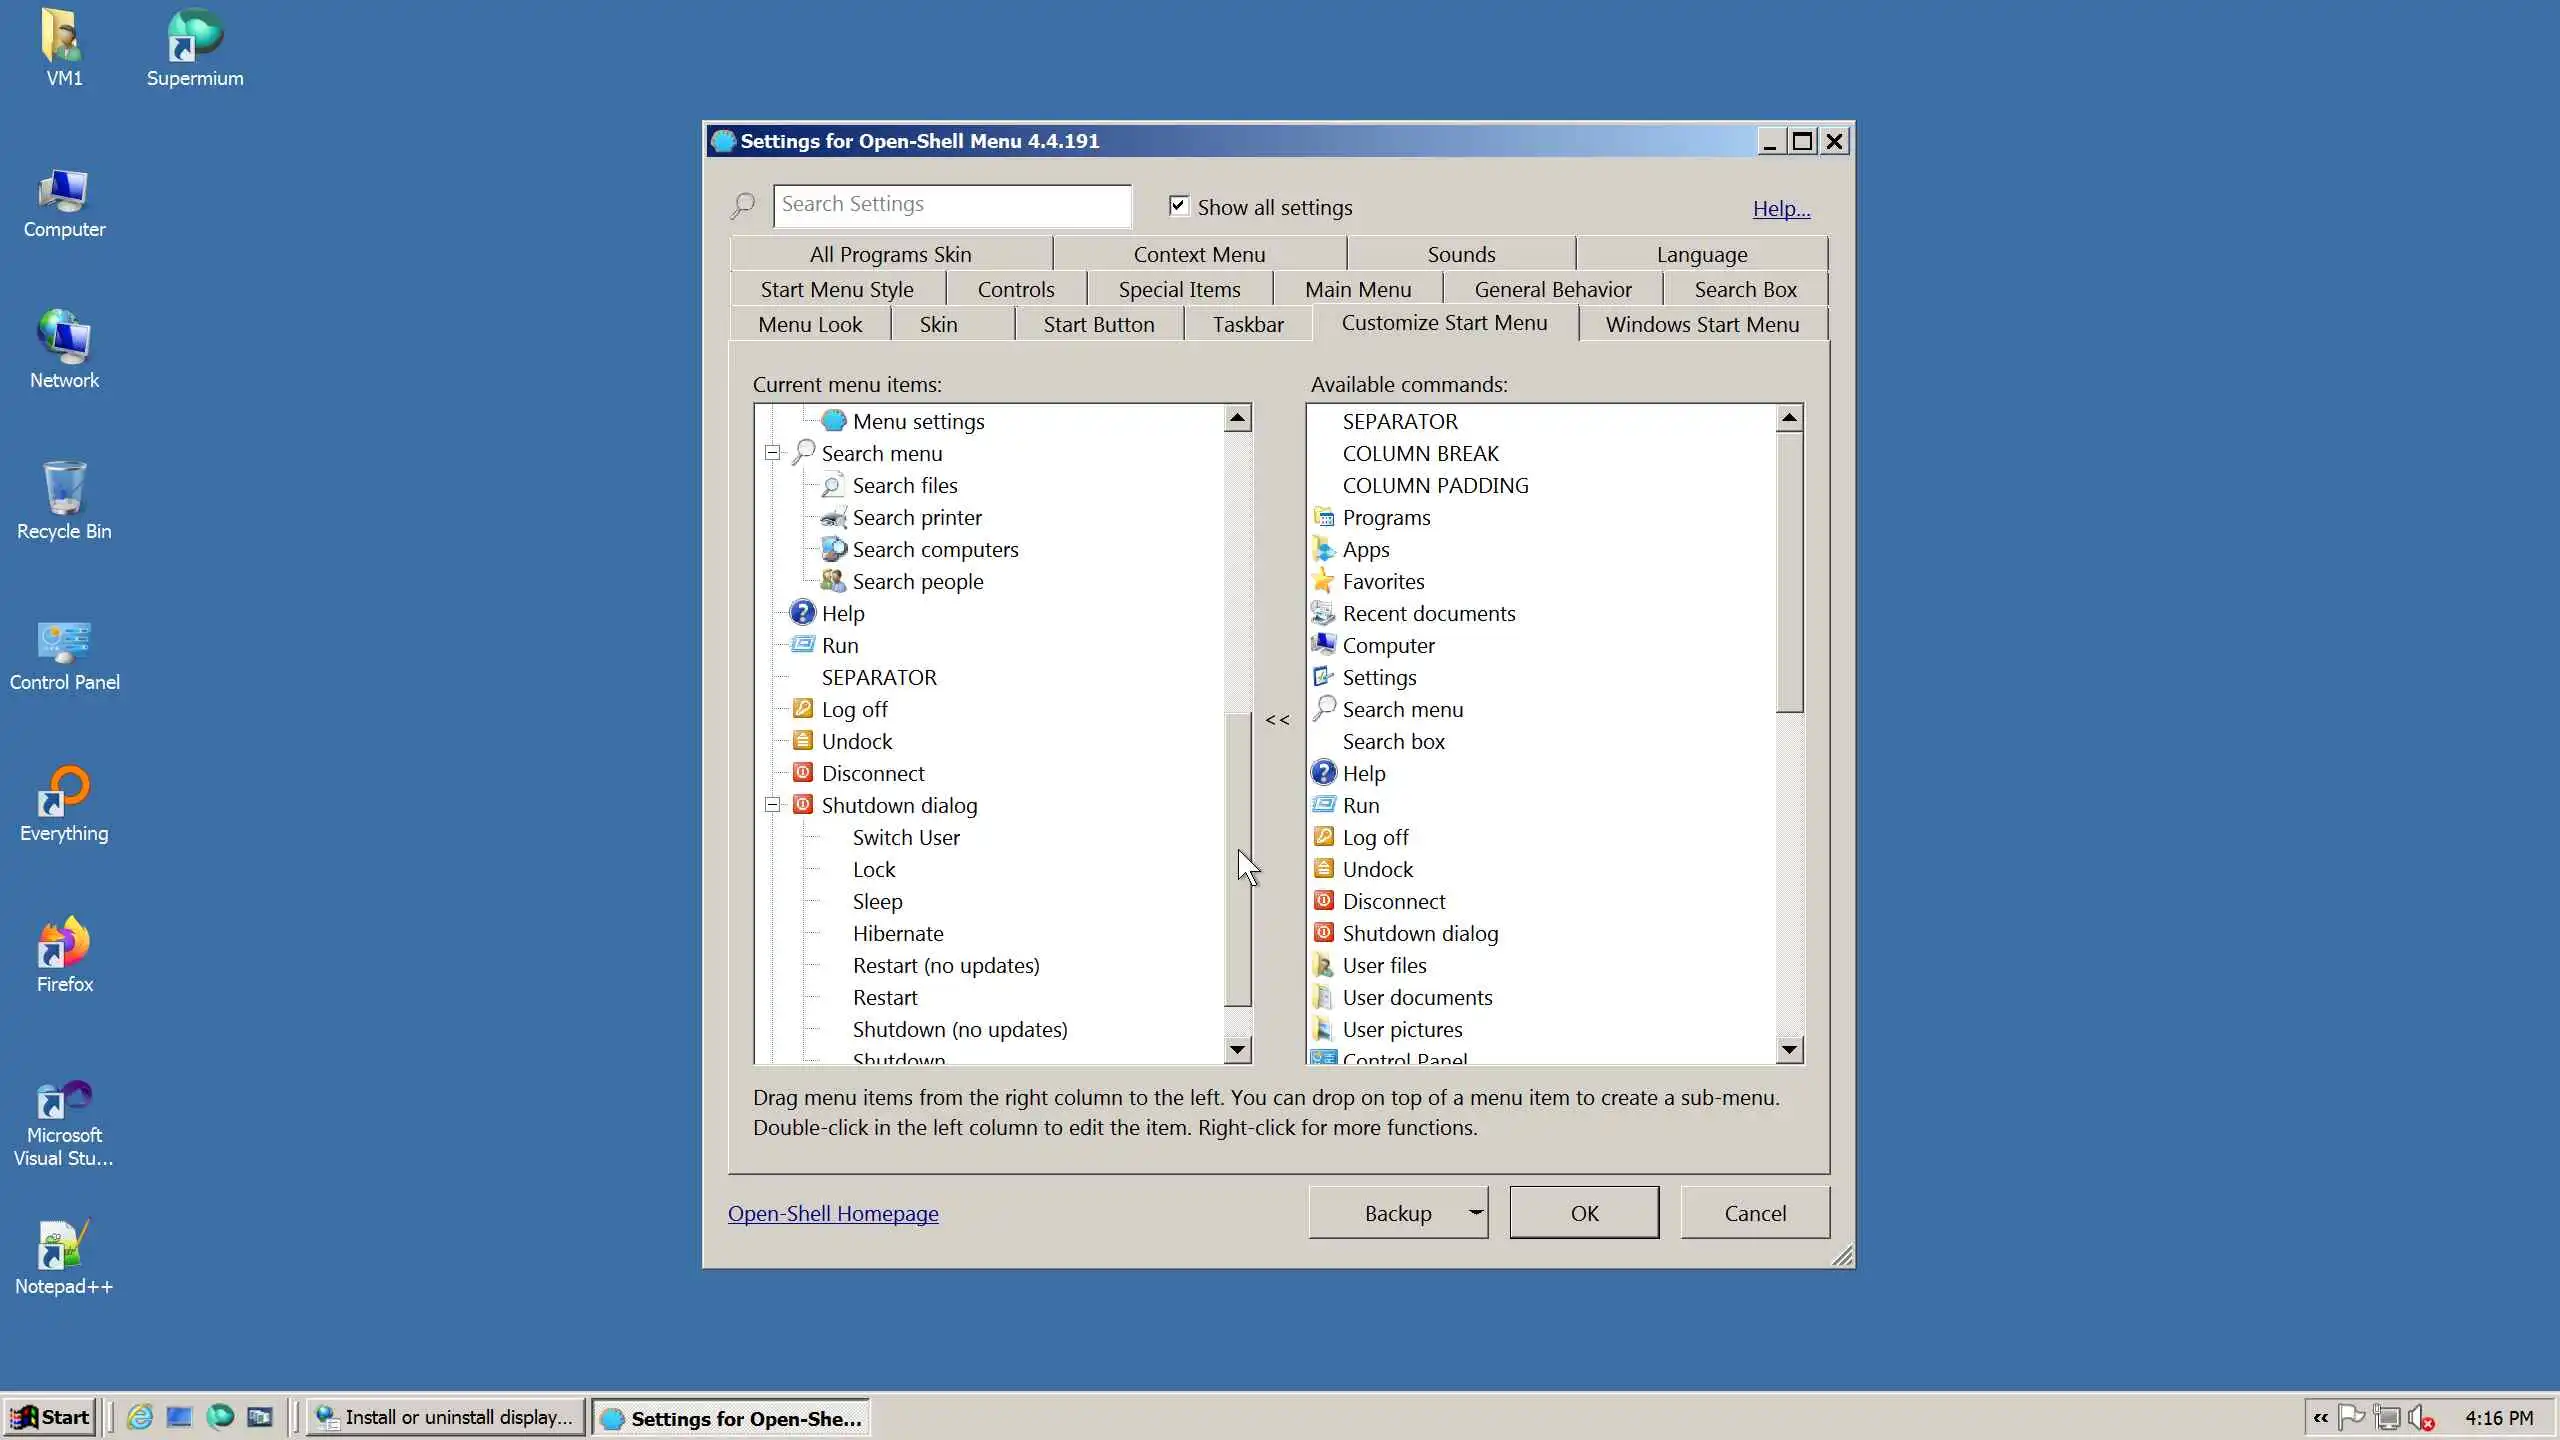Open the Open-Shell Homepage link

tap(832, 1213)
